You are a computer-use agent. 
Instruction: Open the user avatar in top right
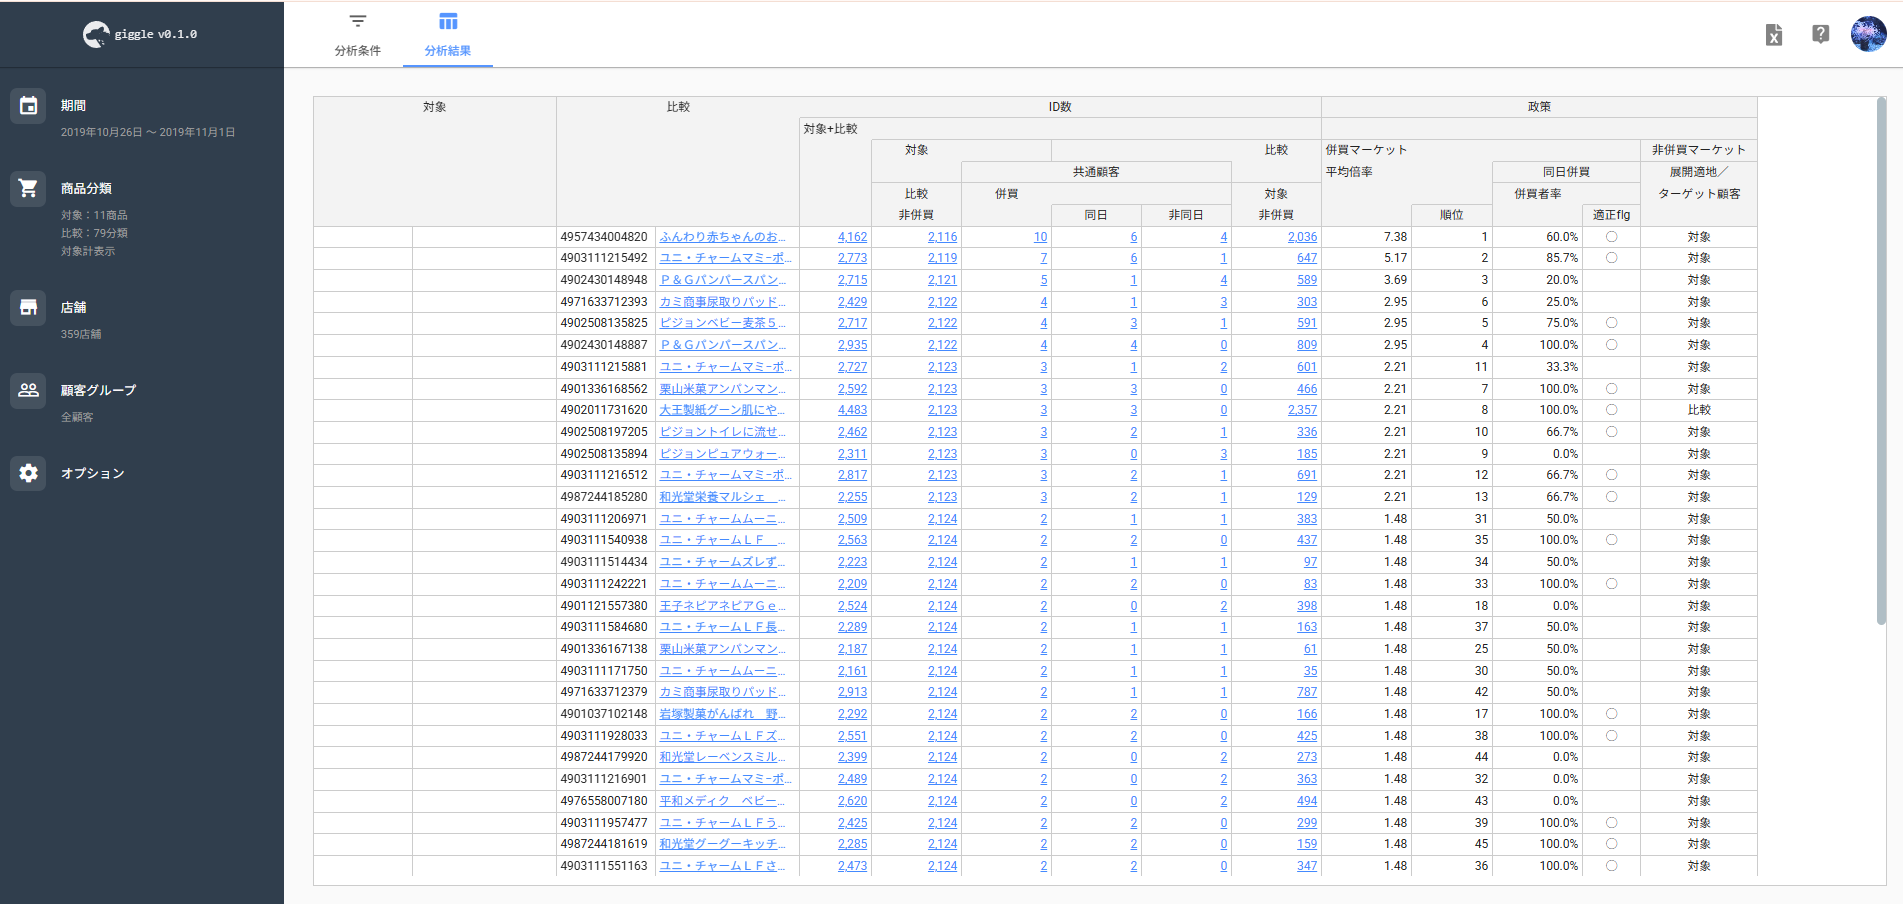[x=1867, y=35]
